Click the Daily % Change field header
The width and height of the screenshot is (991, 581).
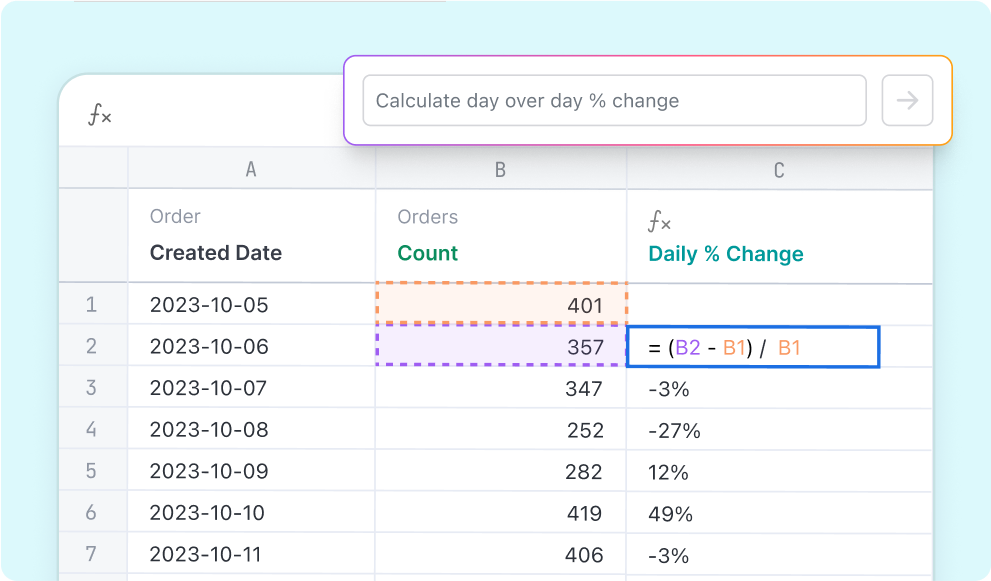tap(726, 254)
